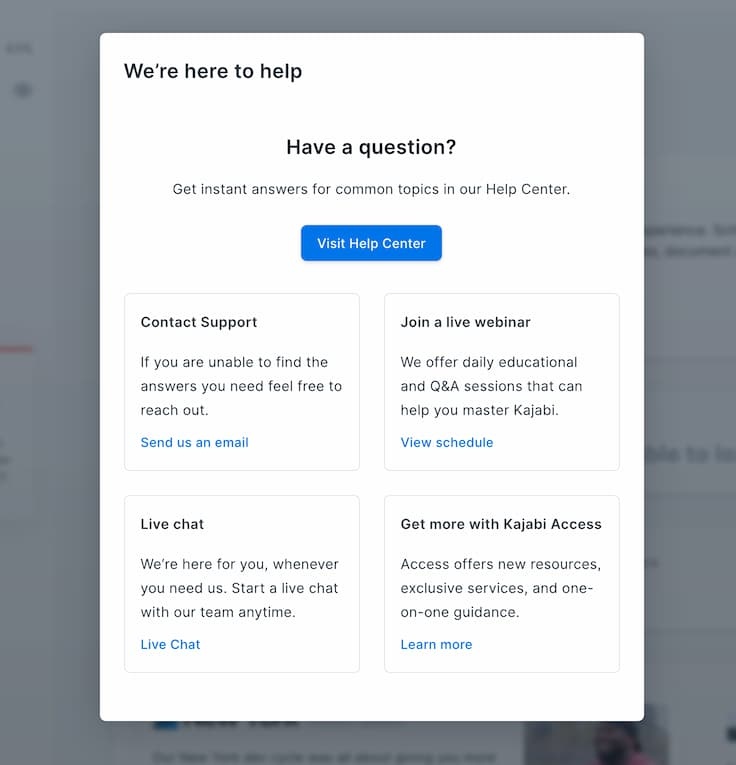Click the 'Access offers new resources' paragraph
This screenshot has width=736, height=765.
501,588
